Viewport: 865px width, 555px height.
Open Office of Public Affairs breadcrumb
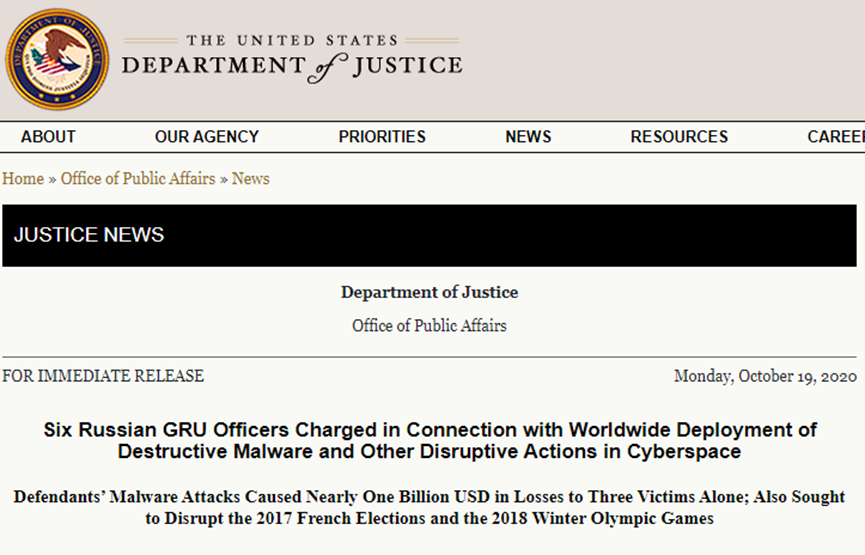138,179
